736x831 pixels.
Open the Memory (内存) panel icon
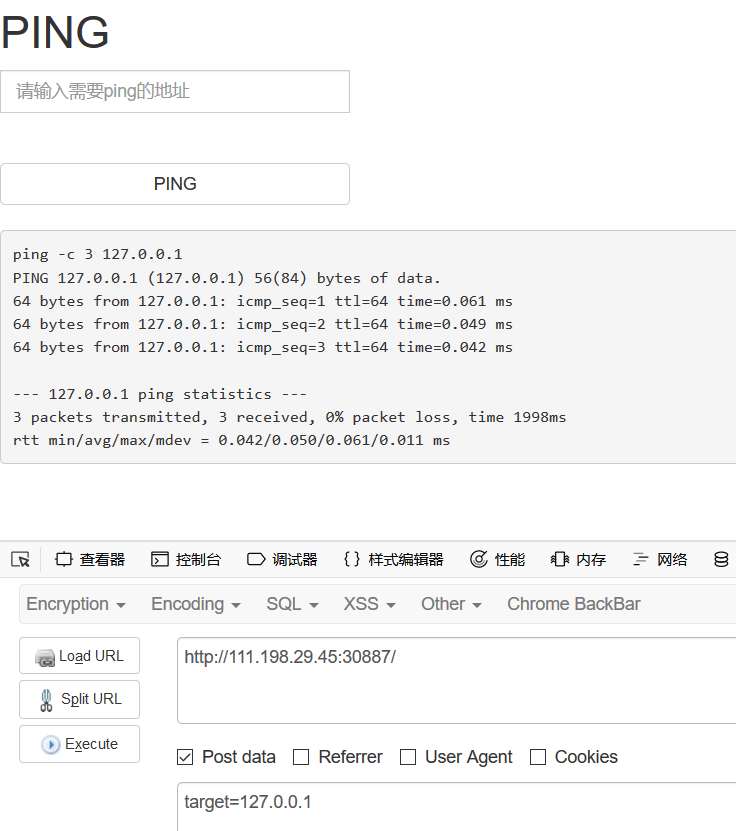560,559
